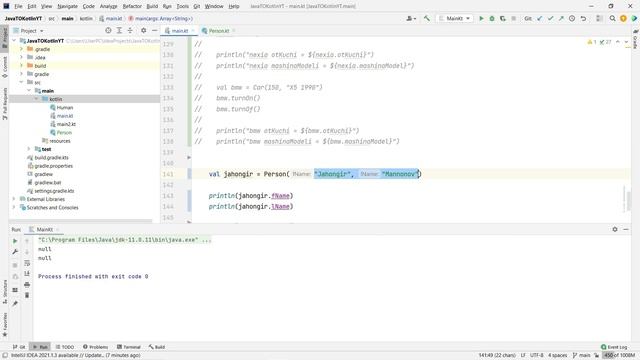Commit changes with green checkmark icon

[x=550, y=18]
